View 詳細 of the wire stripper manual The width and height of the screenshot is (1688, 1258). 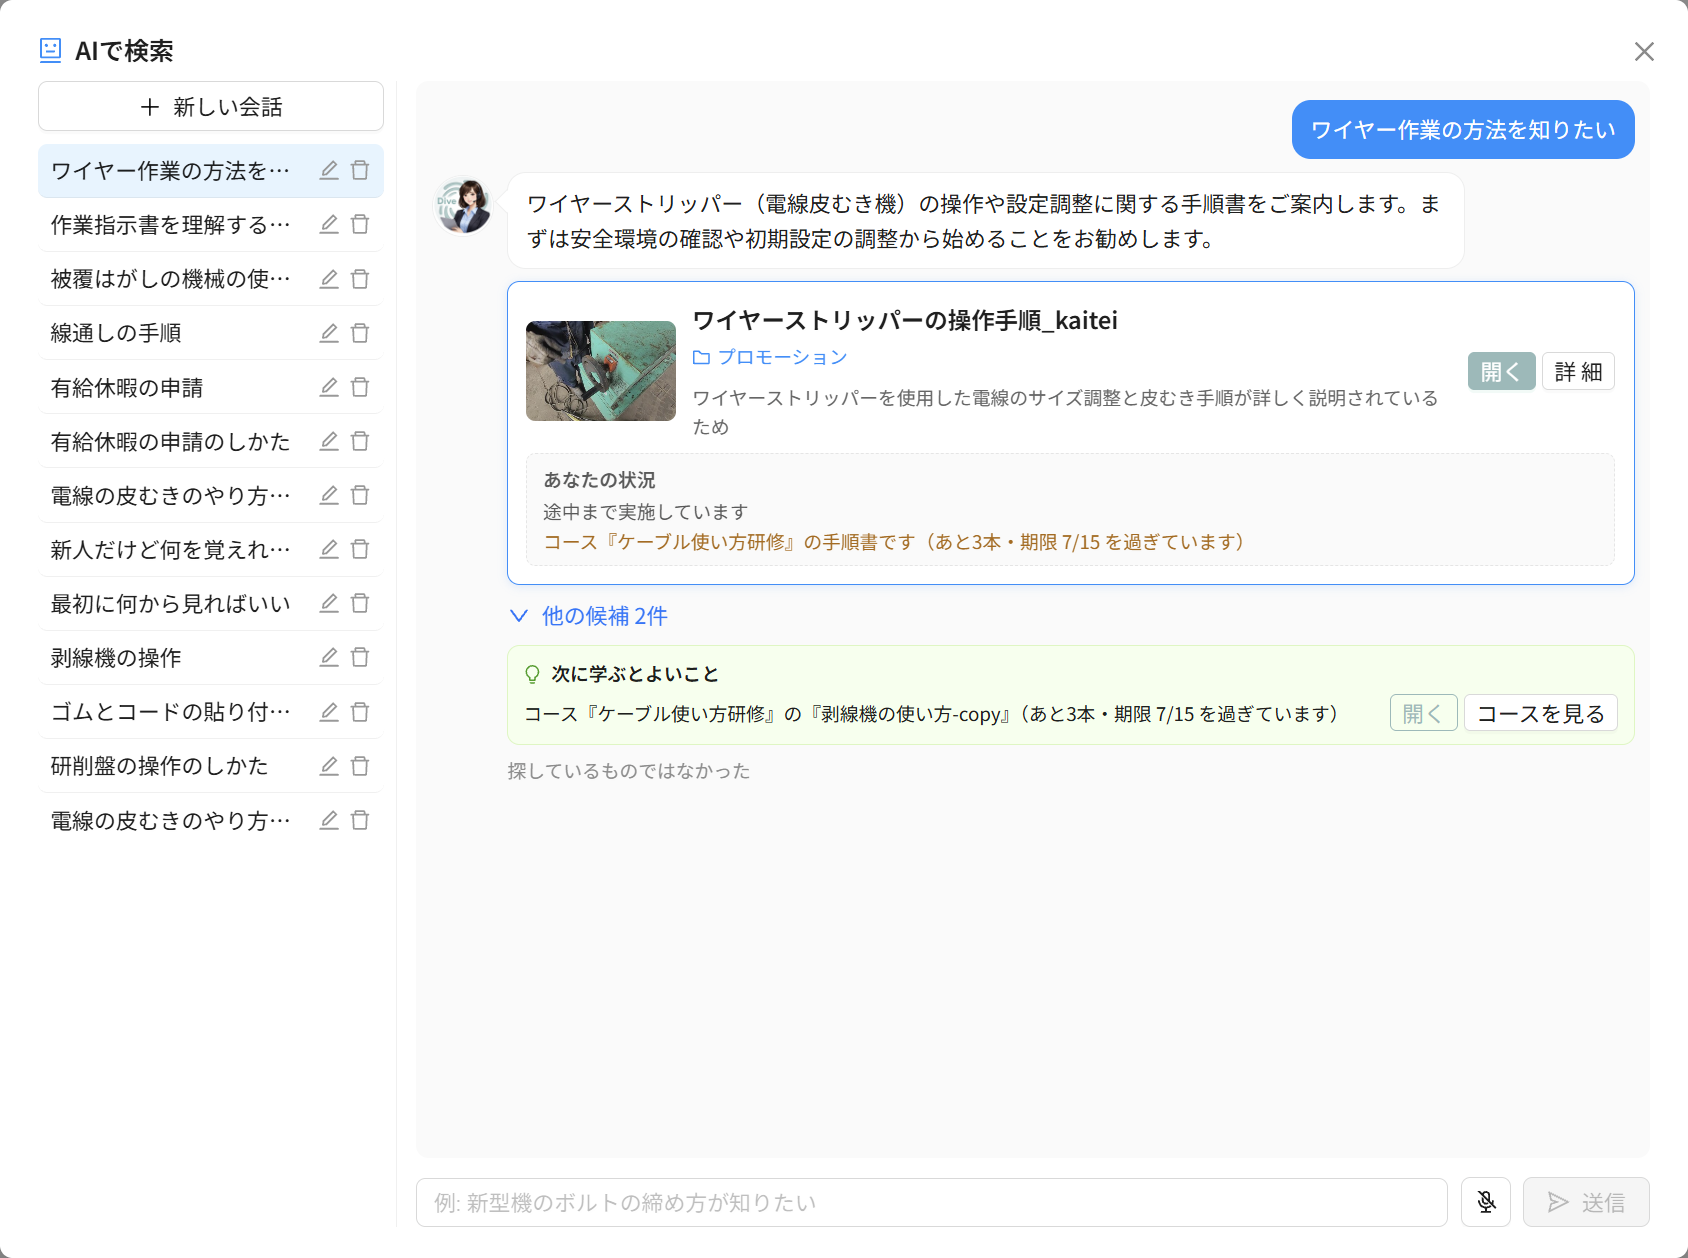[1578, 371]
